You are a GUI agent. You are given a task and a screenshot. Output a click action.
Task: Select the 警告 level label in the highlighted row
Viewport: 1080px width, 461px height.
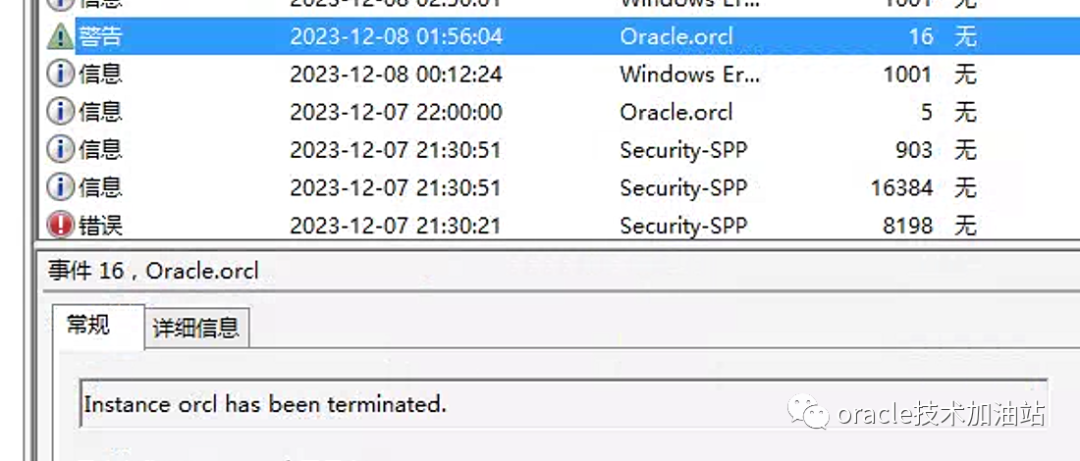[x=100, y=37]
